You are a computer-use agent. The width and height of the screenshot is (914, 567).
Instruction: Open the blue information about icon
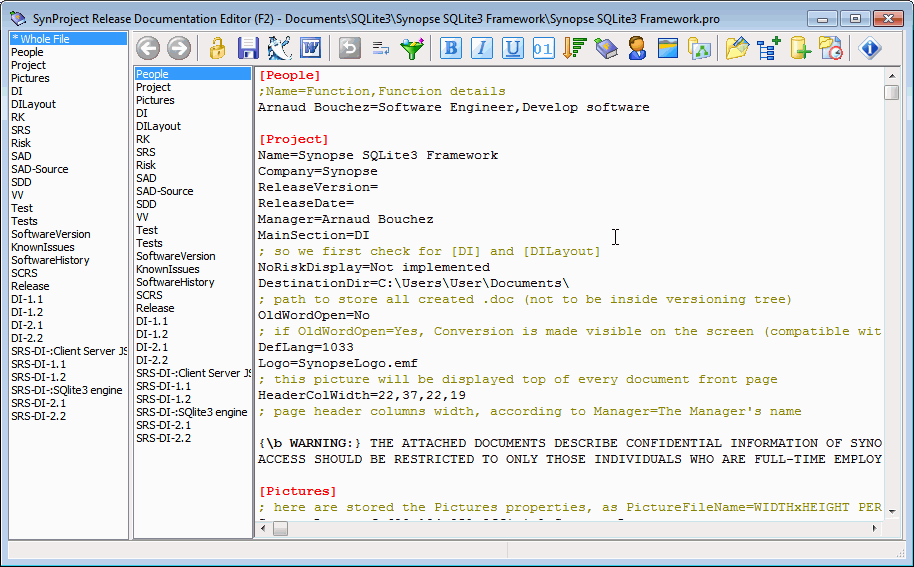(x=870, y=48)
